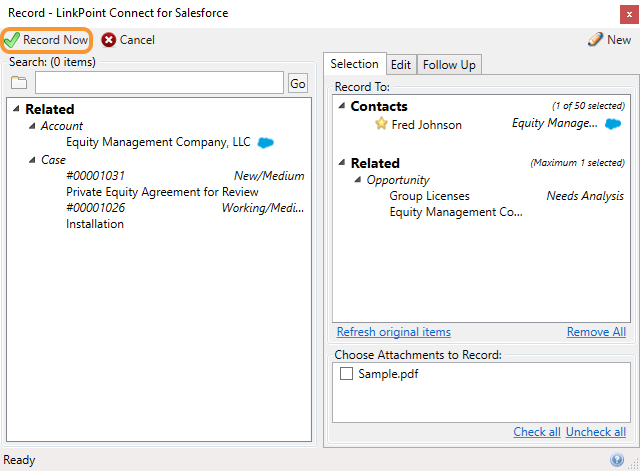The image size is (640, 471).
Task: Collapse the Contacts group
Action: point(342,106)
